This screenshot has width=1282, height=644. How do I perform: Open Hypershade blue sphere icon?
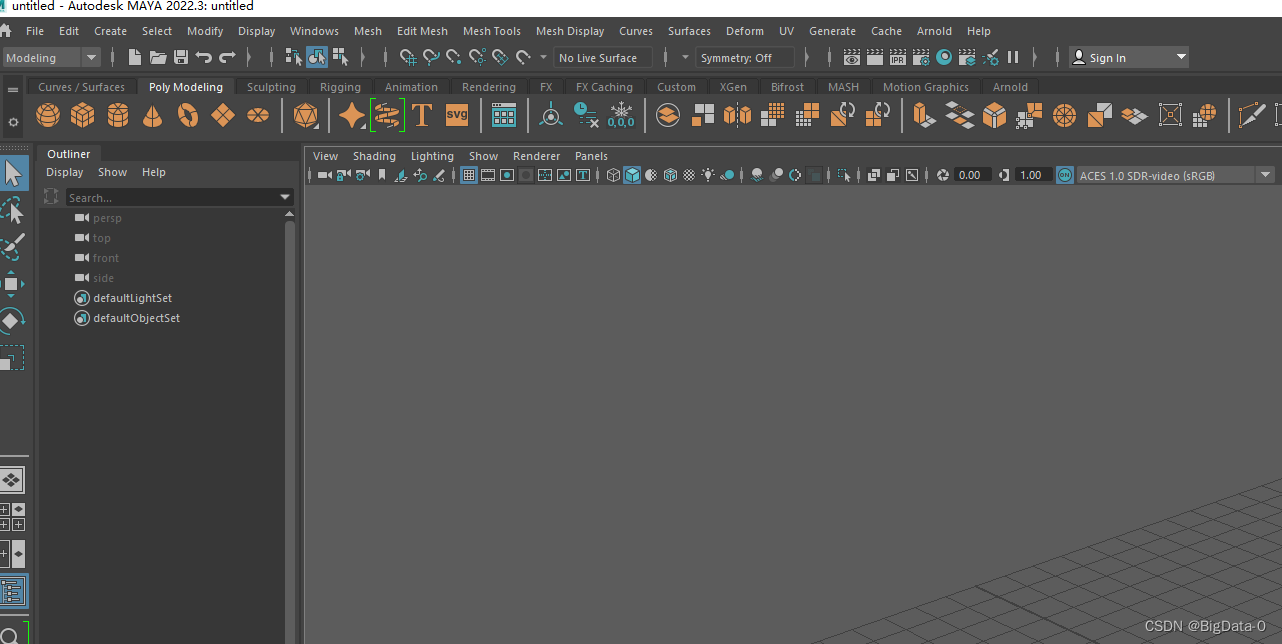(x=944, y=58)
